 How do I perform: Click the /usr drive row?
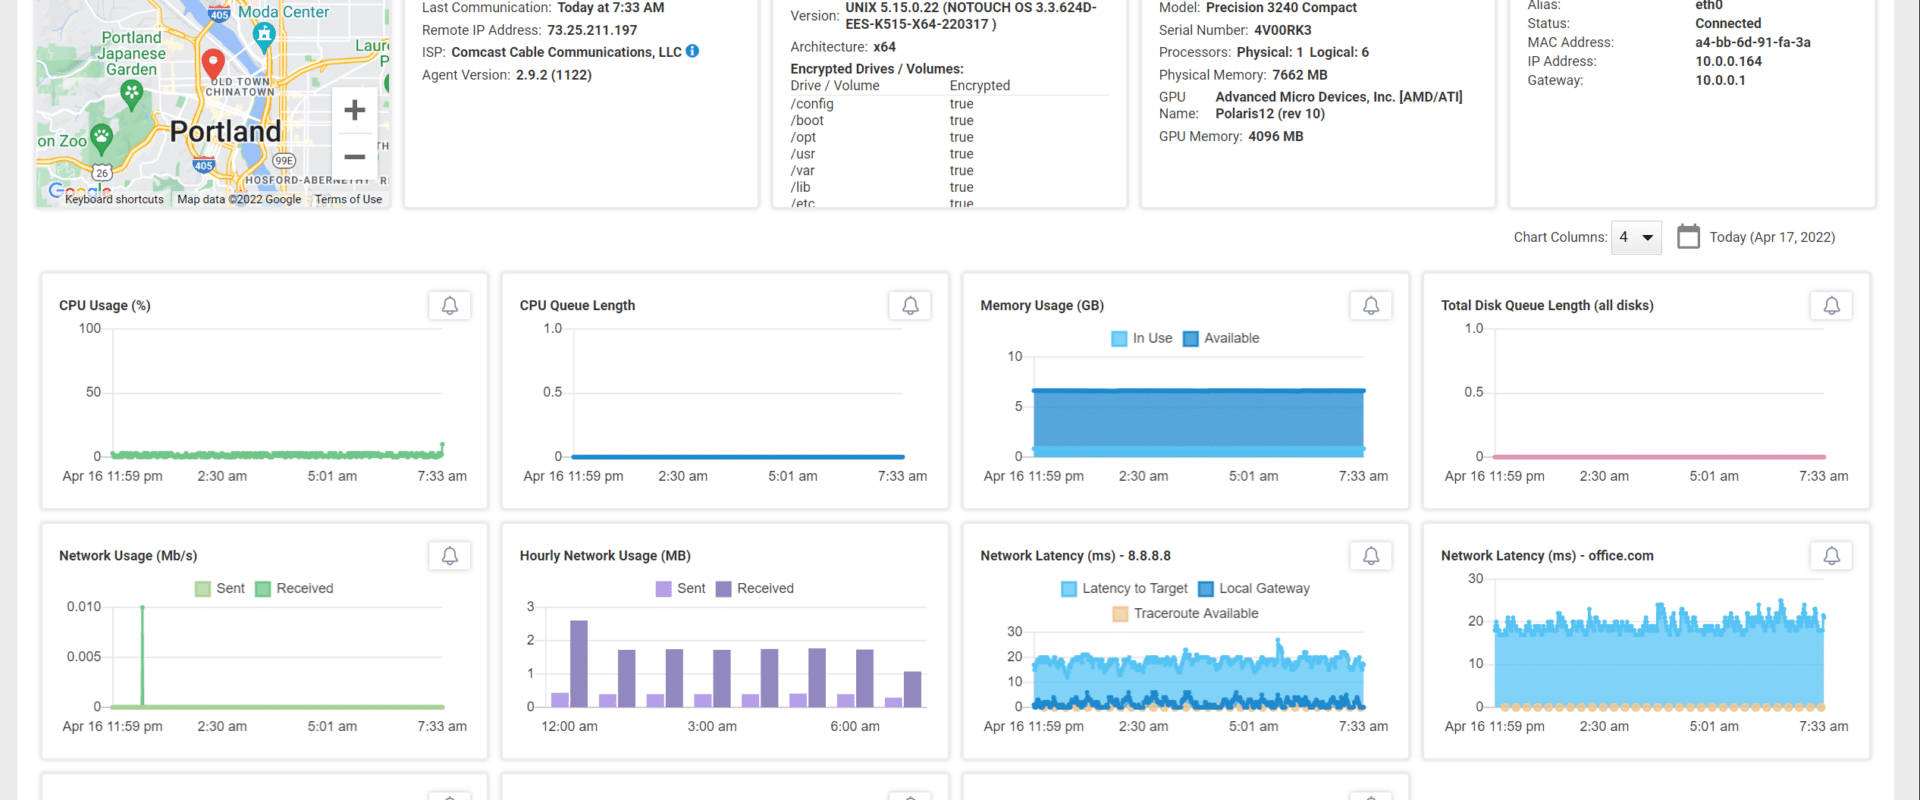(949, 154)
